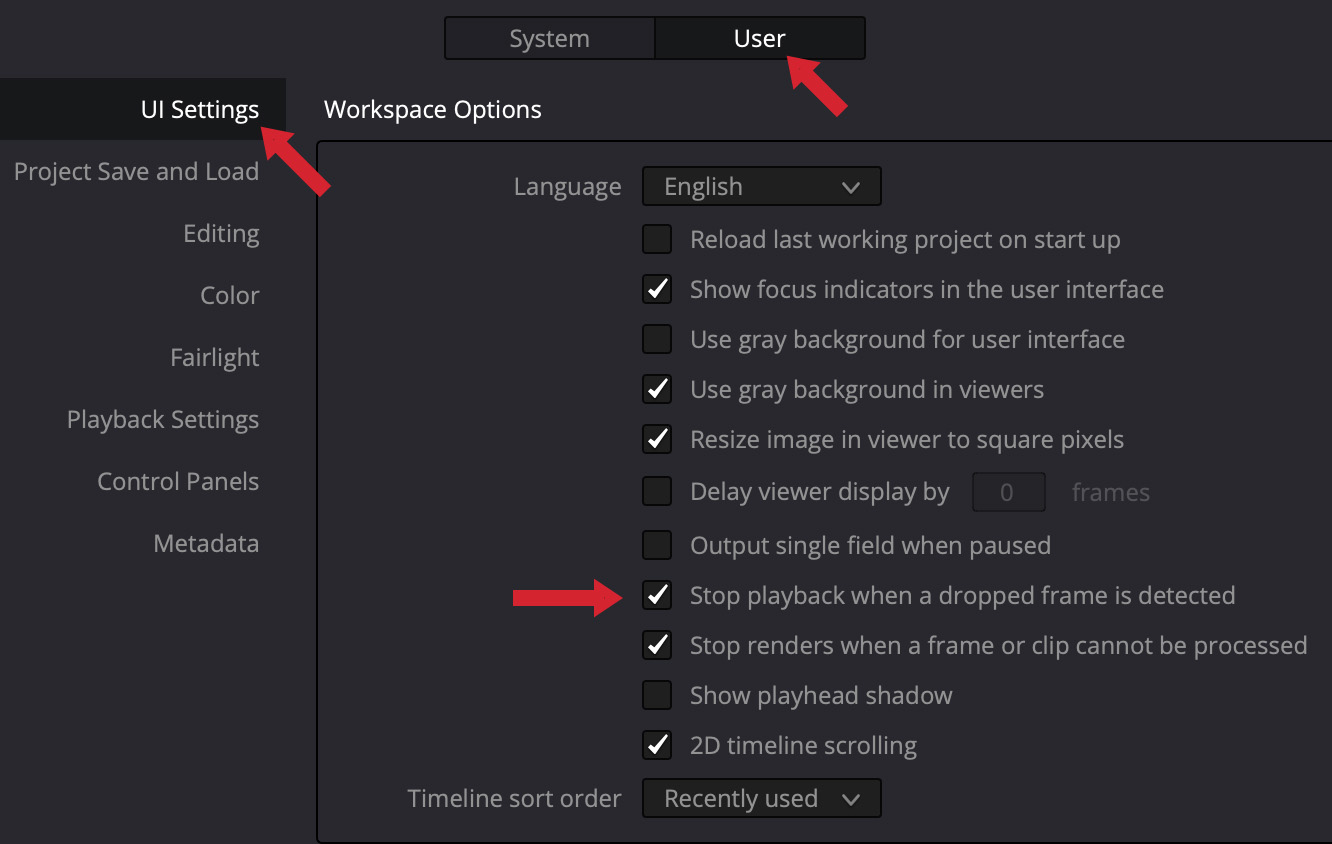The width and height of the screenshot is (1332, 844).
Task: Enable Reload last working project checkbox
Action: 657,240
